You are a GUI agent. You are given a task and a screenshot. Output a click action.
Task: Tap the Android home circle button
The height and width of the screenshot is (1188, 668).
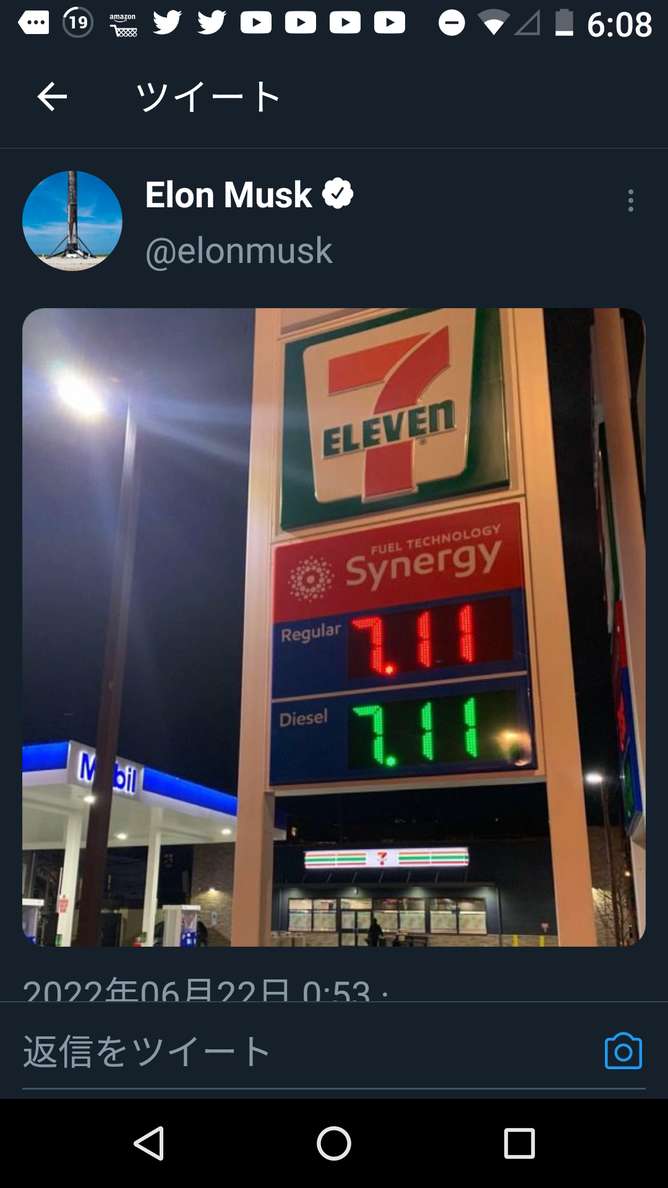(334, 1143)
